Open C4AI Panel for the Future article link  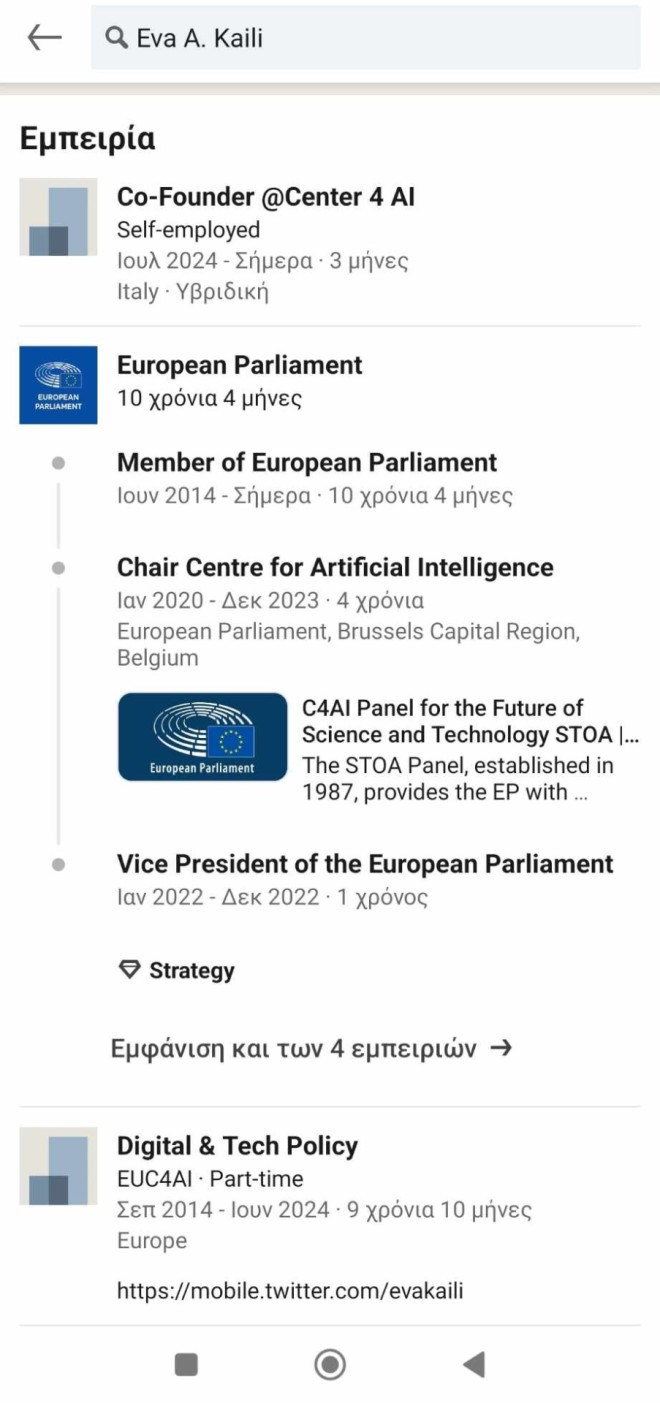[470, 721]
